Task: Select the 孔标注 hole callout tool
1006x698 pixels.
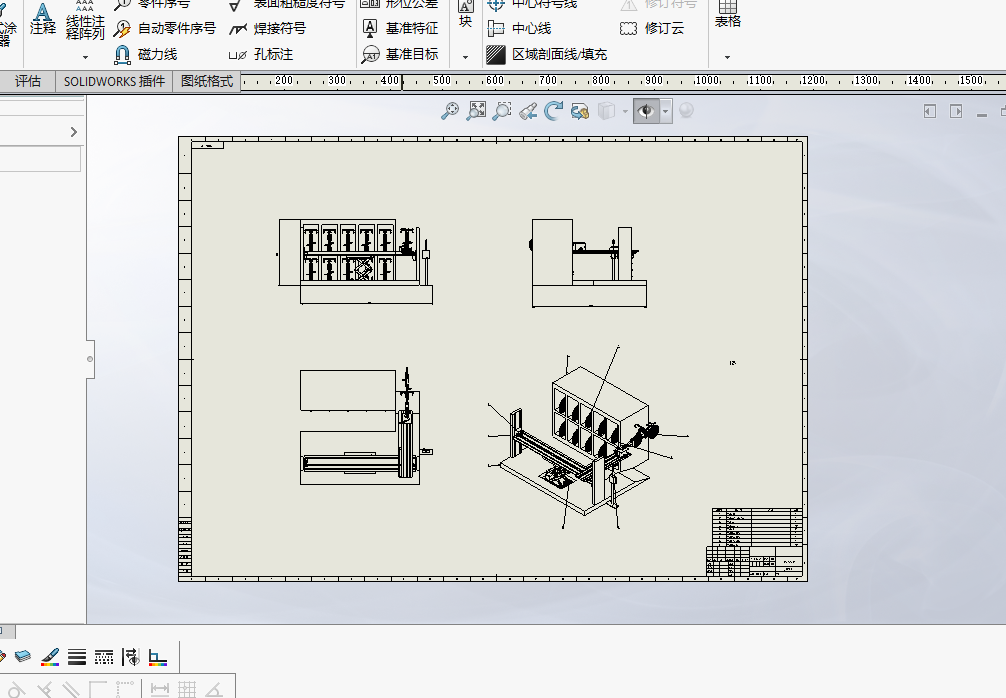Action: 260,55
